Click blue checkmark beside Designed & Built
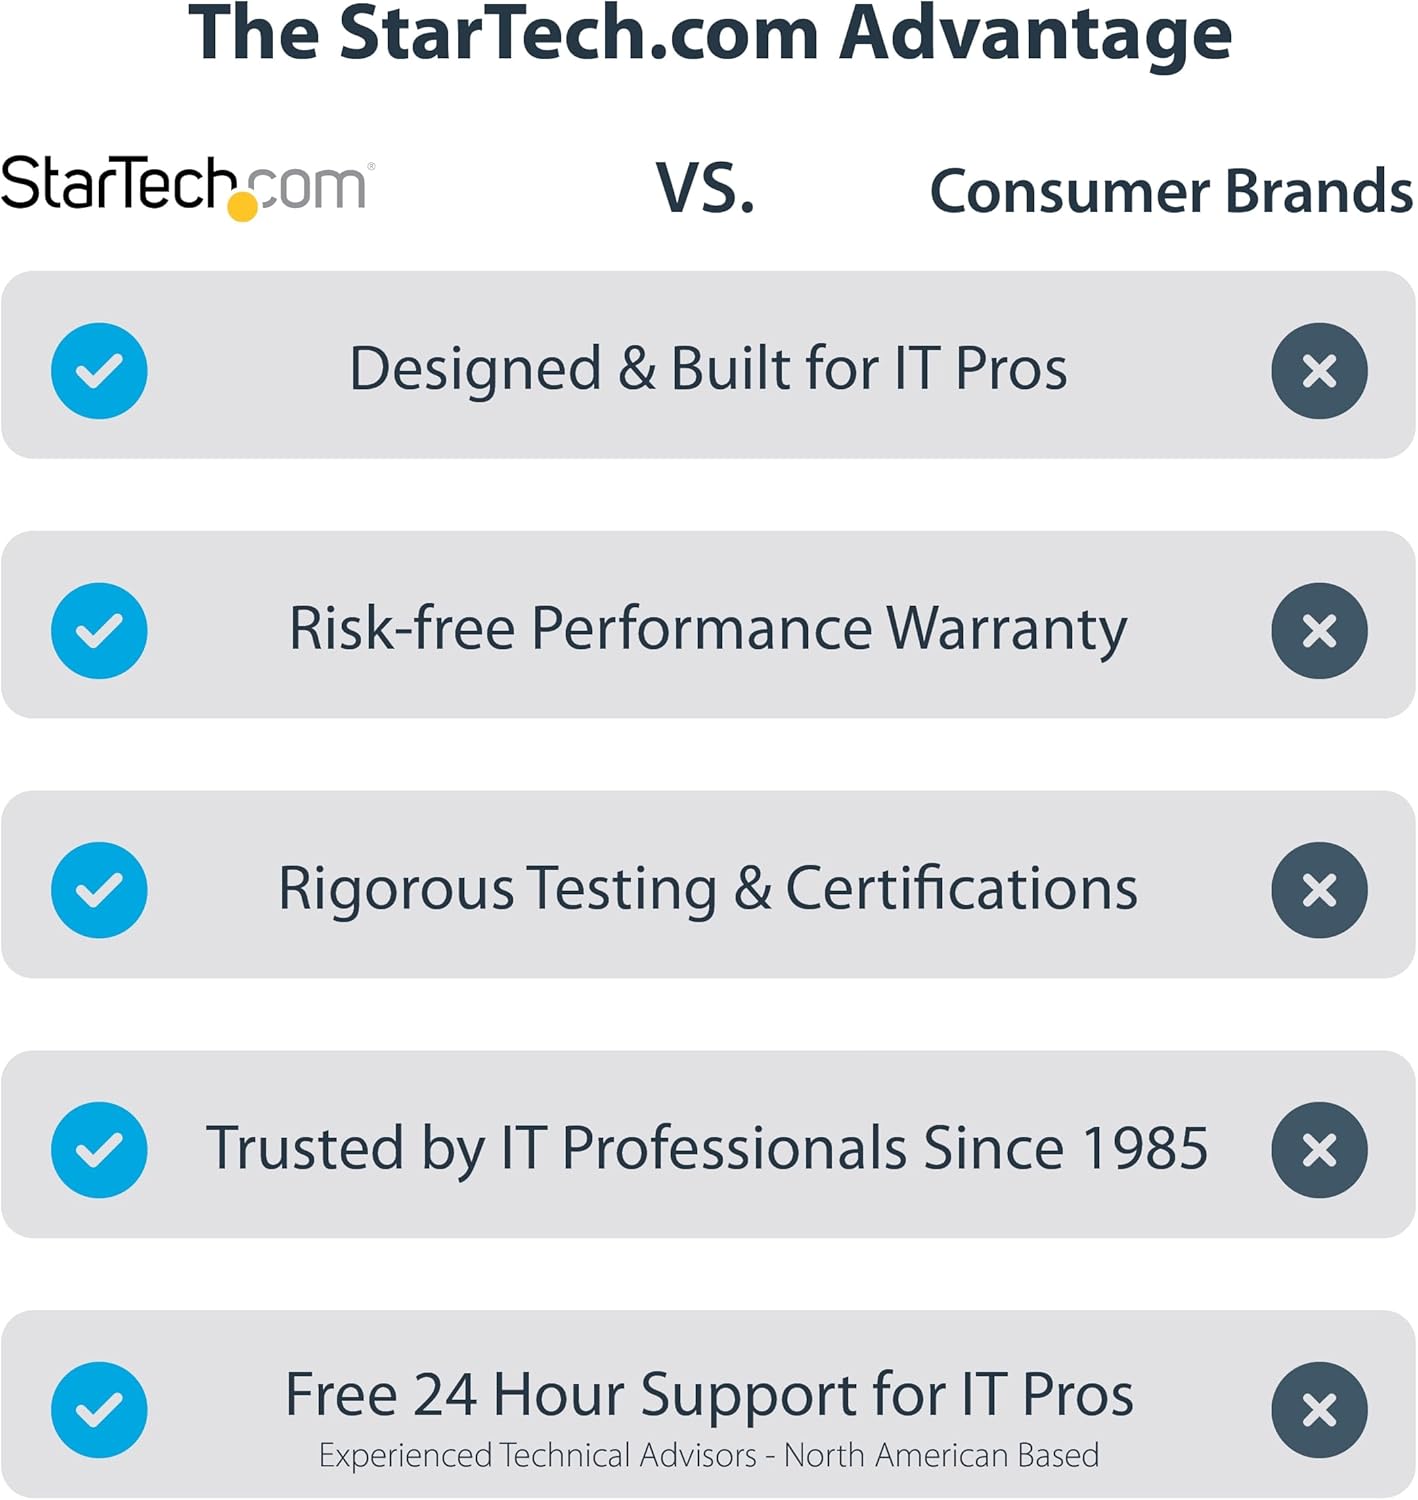The height and width of the screenshot is (1500, 1418). [x=99, y=371]
